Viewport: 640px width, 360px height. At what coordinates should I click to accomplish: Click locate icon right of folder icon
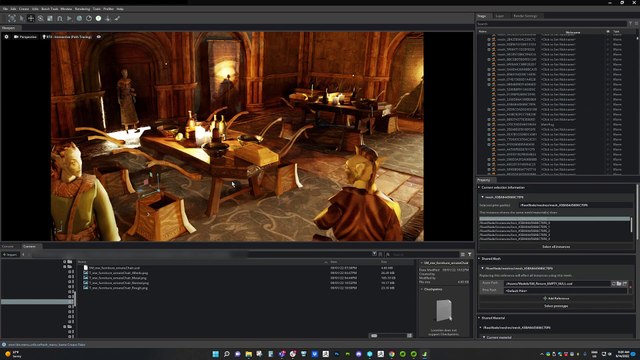point(625,283)
